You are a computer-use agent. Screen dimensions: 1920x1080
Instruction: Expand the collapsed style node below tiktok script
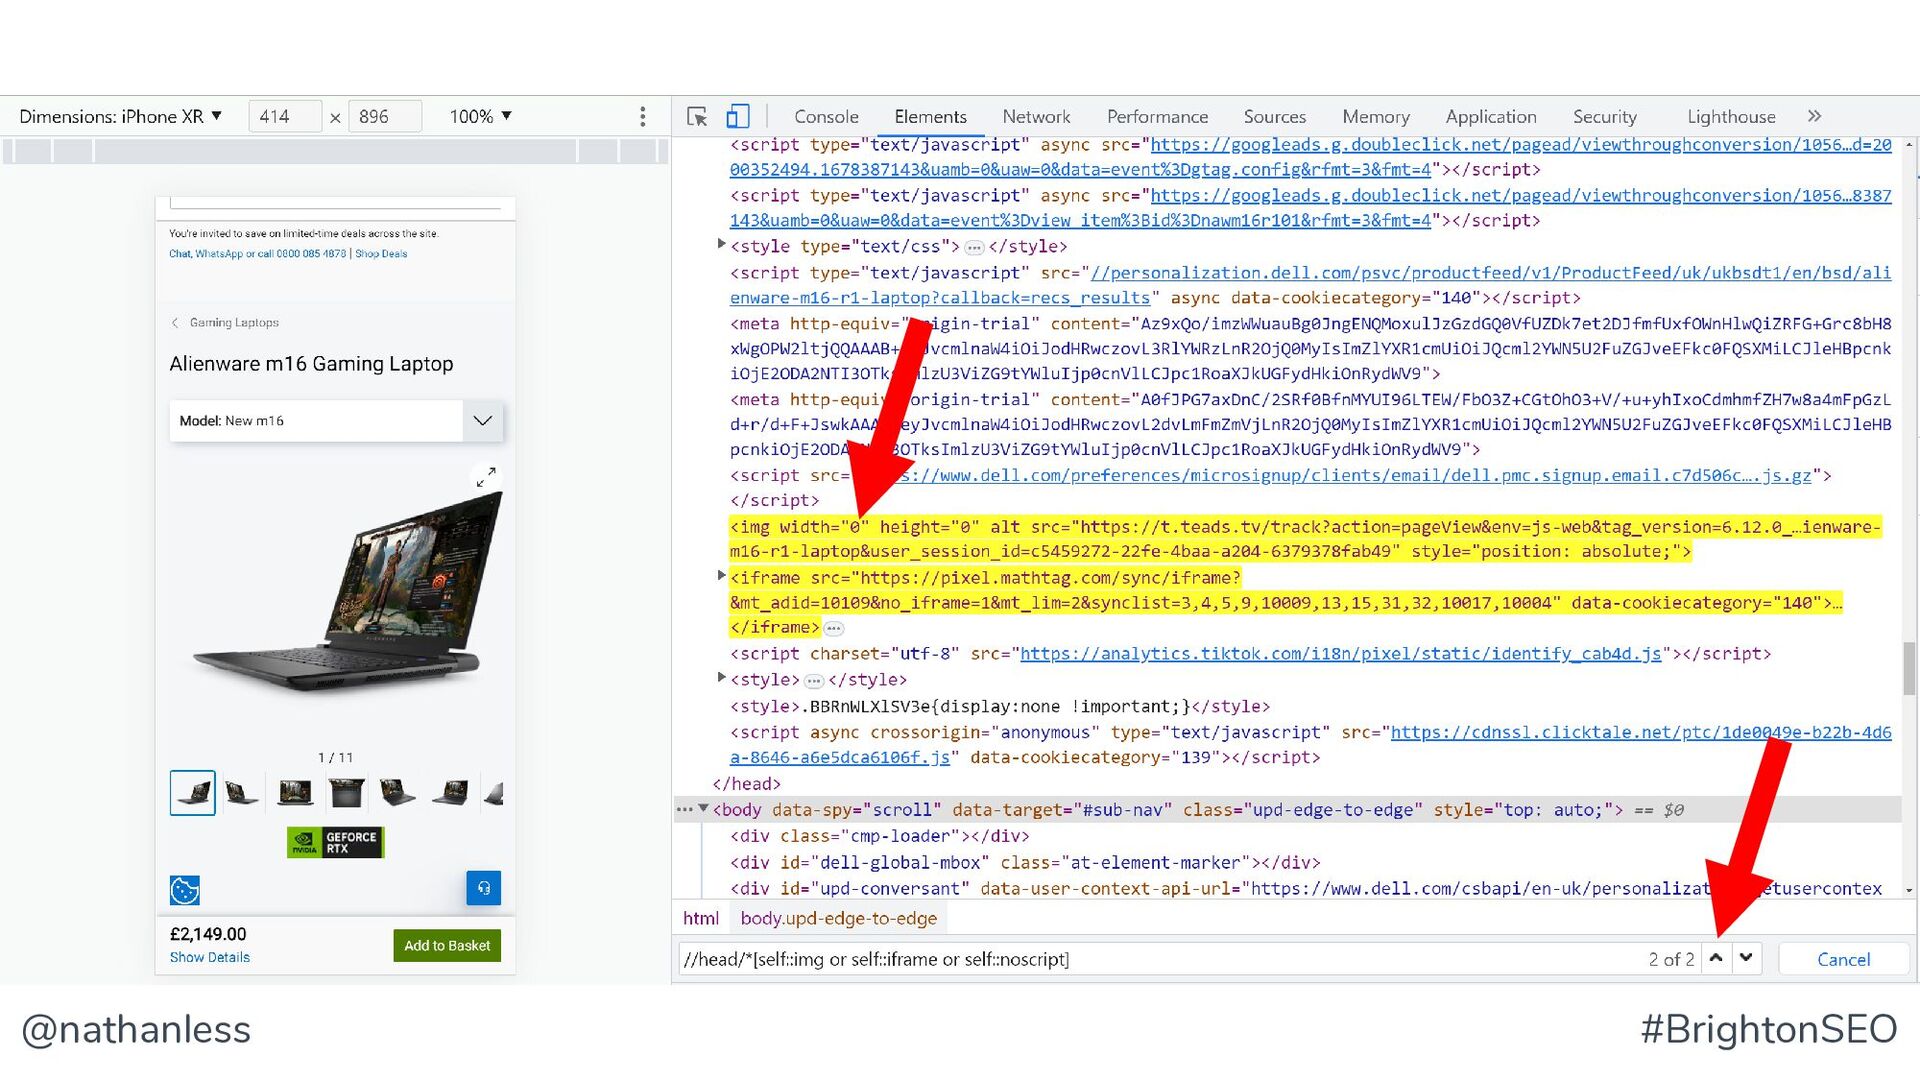[721, 677]
